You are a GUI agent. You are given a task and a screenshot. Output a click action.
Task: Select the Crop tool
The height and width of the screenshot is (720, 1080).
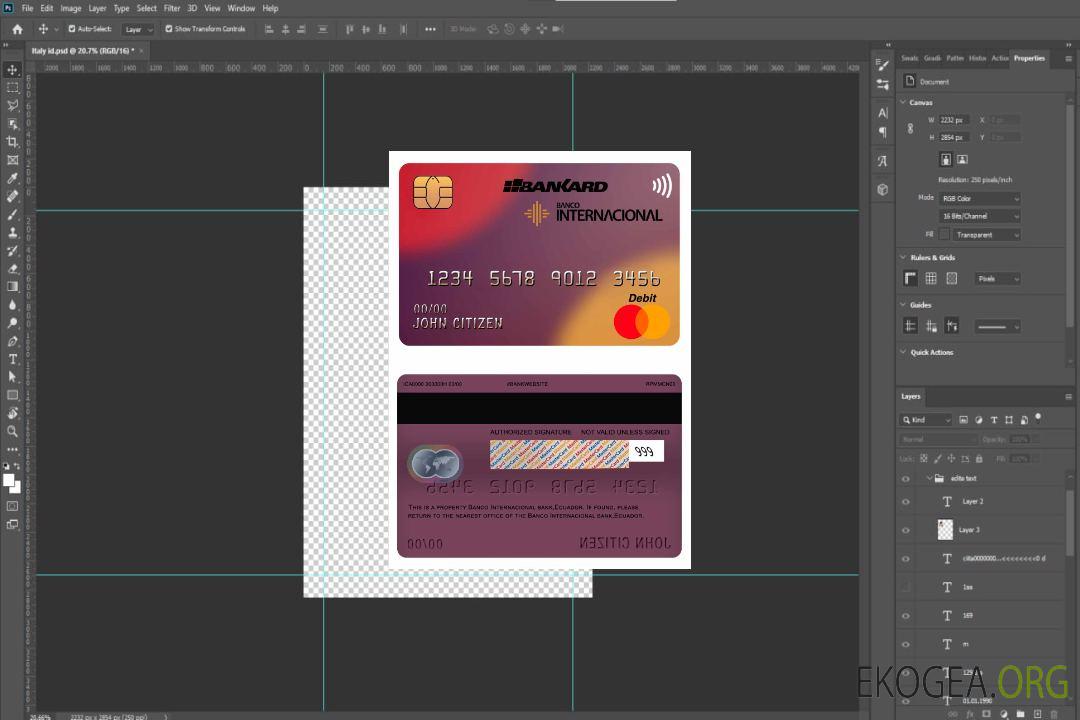12,142
